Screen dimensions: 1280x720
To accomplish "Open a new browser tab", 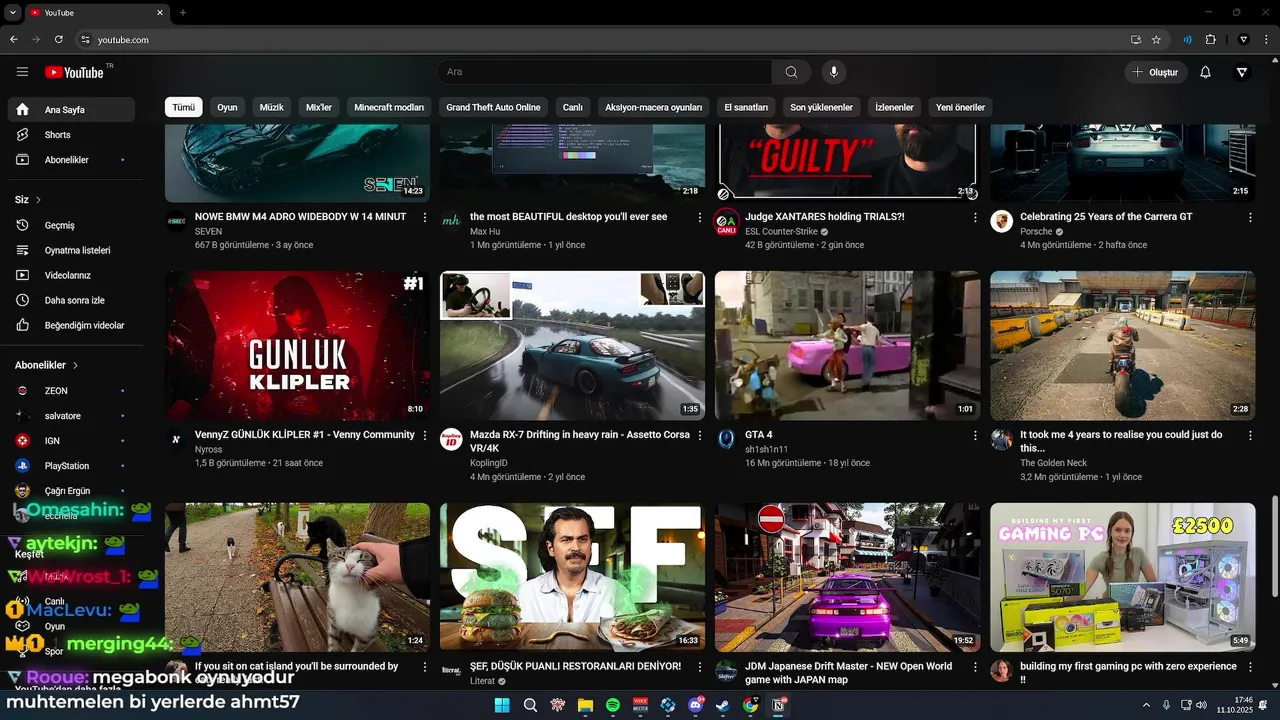I will click(183, 12).
